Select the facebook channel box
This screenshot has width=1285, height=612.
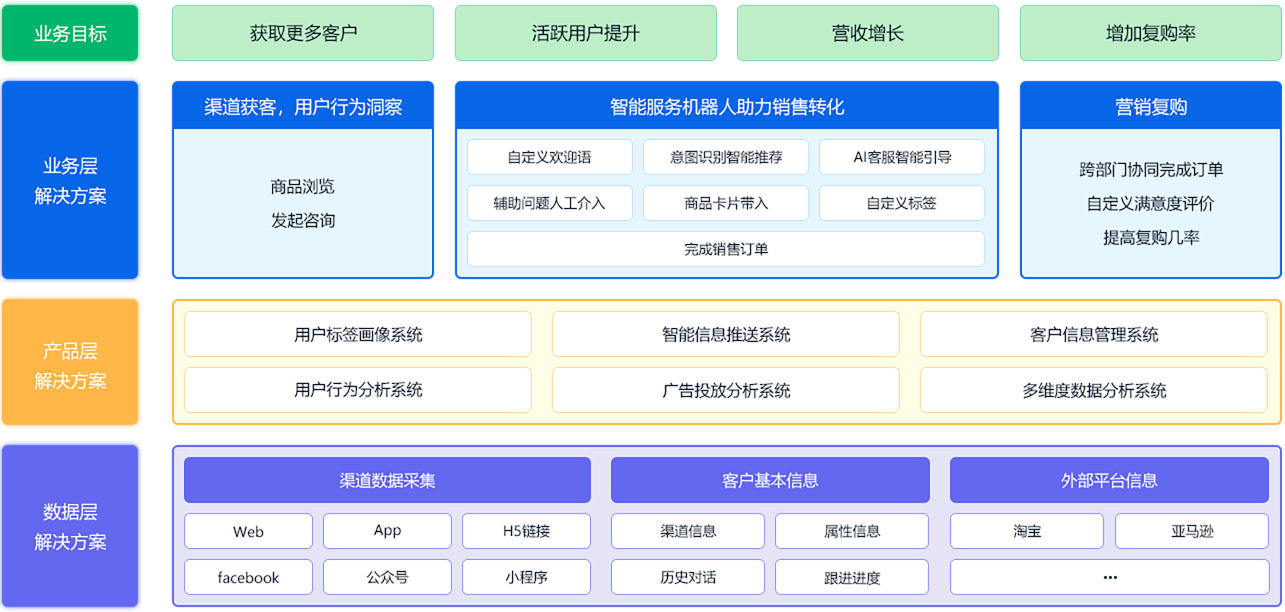(x=248, y=577)
